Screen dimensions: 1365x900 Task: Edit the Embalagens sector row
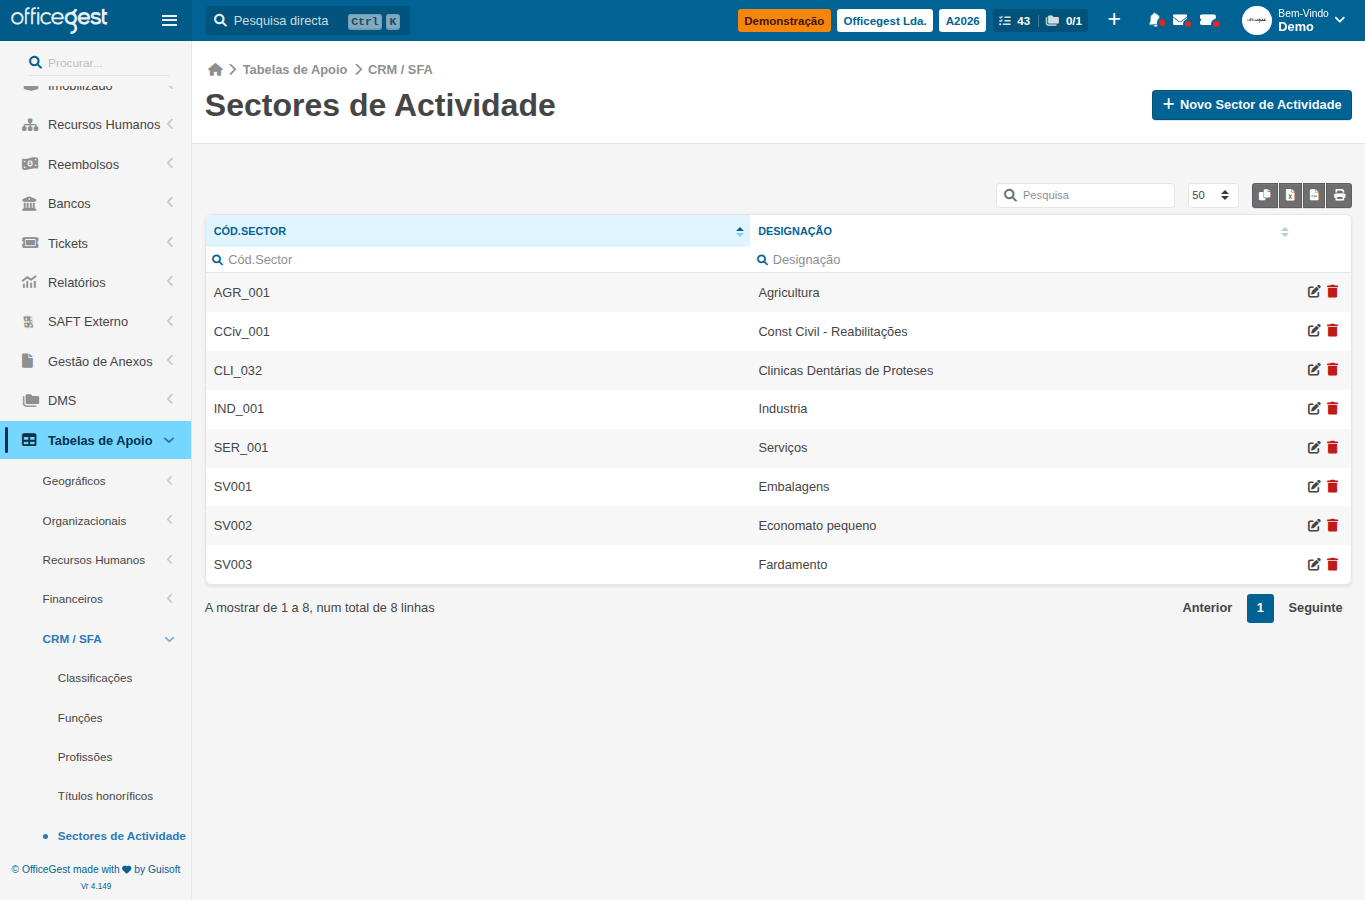1314,486
